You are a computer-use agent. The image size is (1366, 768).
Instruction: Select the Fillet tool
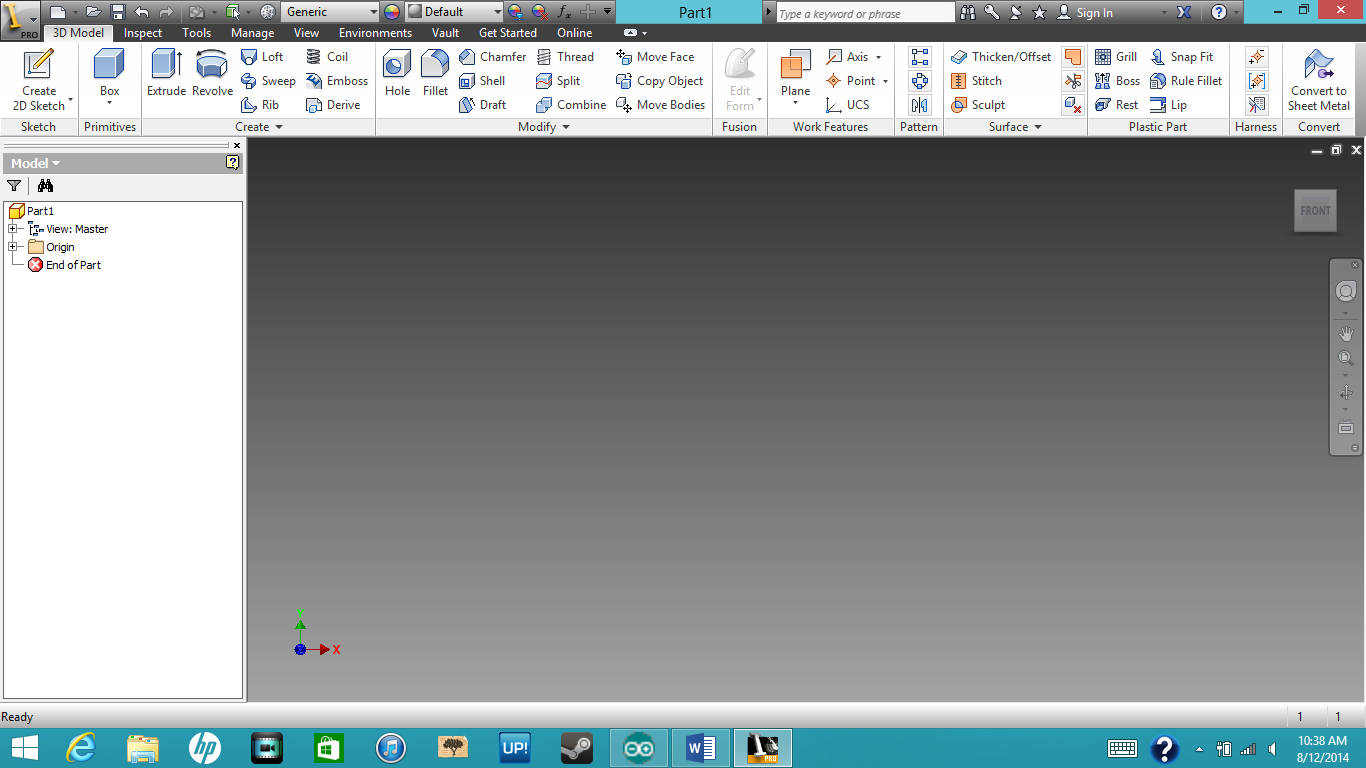click(434, 75)
